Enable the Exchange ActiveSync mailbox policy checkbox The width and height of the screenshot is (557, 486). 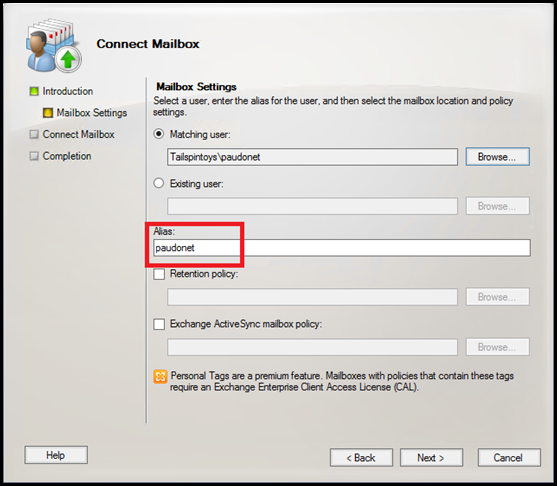[159, 324]
